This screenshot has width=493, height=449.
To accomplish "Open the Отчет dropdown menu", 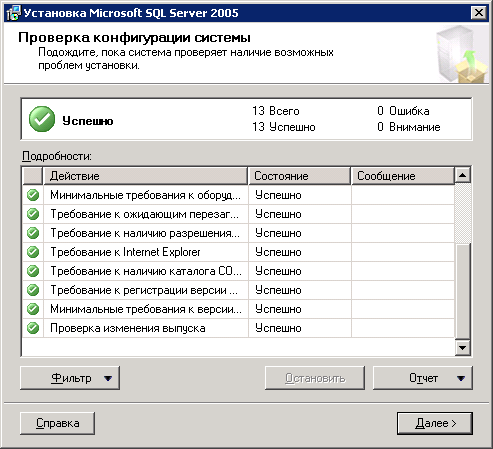I will [423, 378].
